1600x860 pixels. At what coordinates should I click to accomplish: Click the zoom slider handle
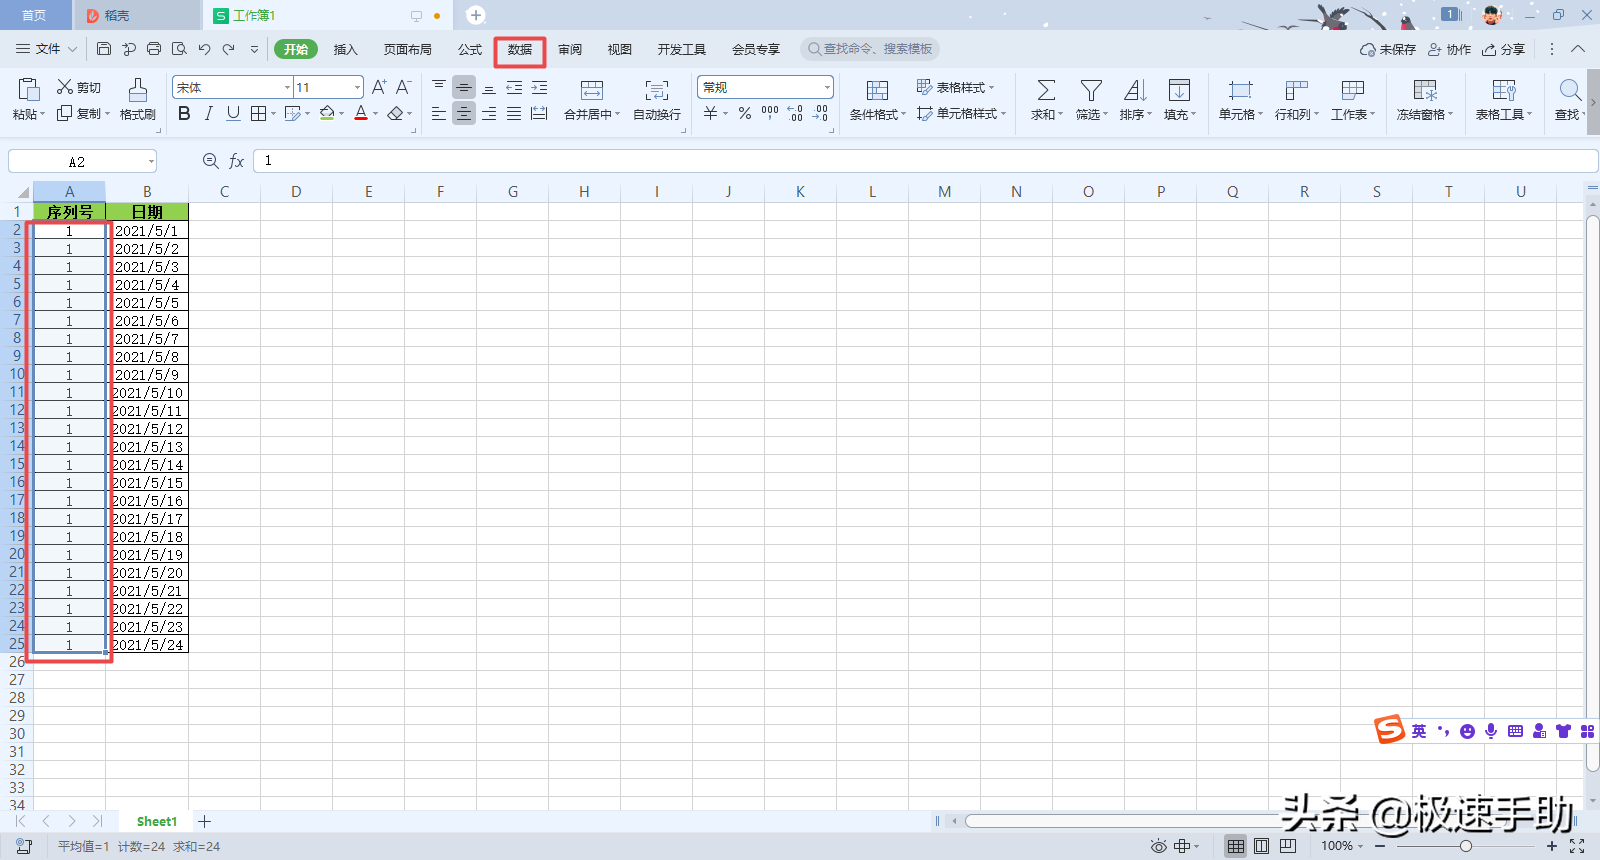click(1466, 846)
